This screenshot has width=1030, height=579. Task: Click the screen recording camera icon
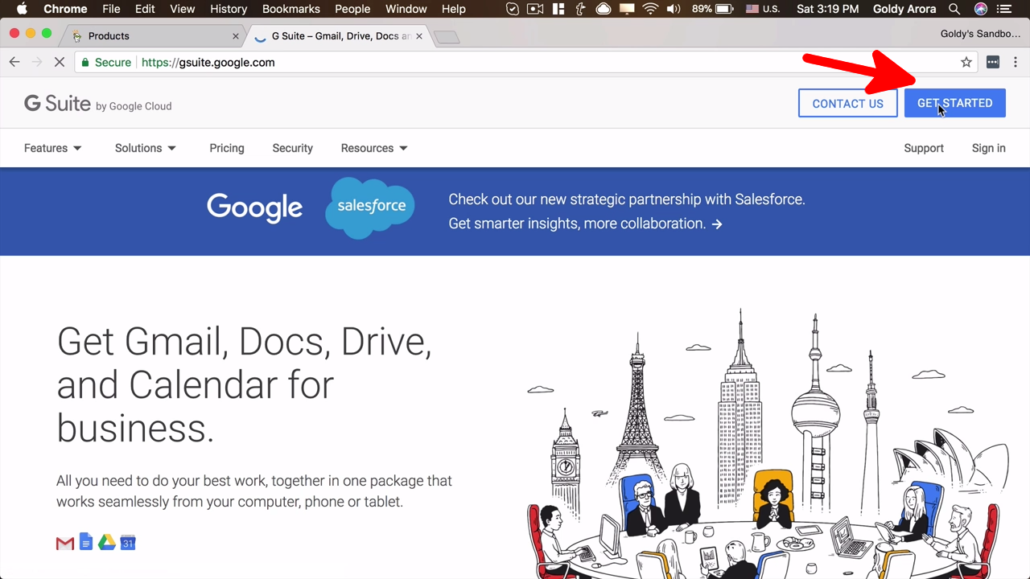[x=535, y=9]
